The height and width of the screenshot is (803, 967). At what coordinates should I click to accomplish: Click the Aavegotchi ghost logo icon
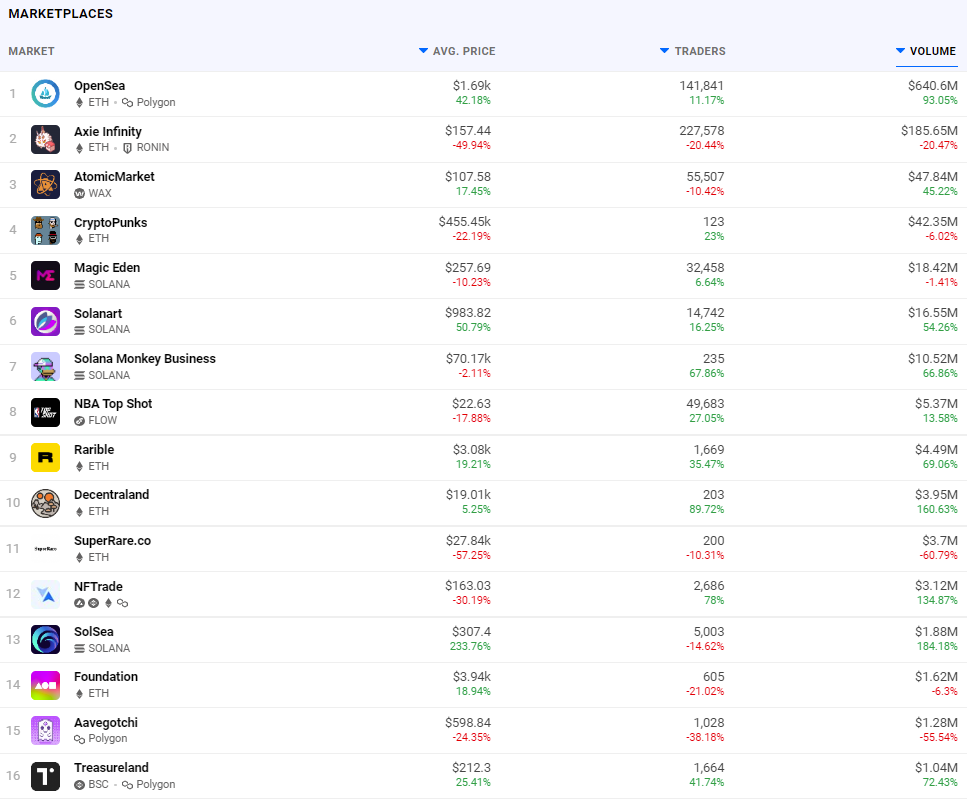(46, 730)
